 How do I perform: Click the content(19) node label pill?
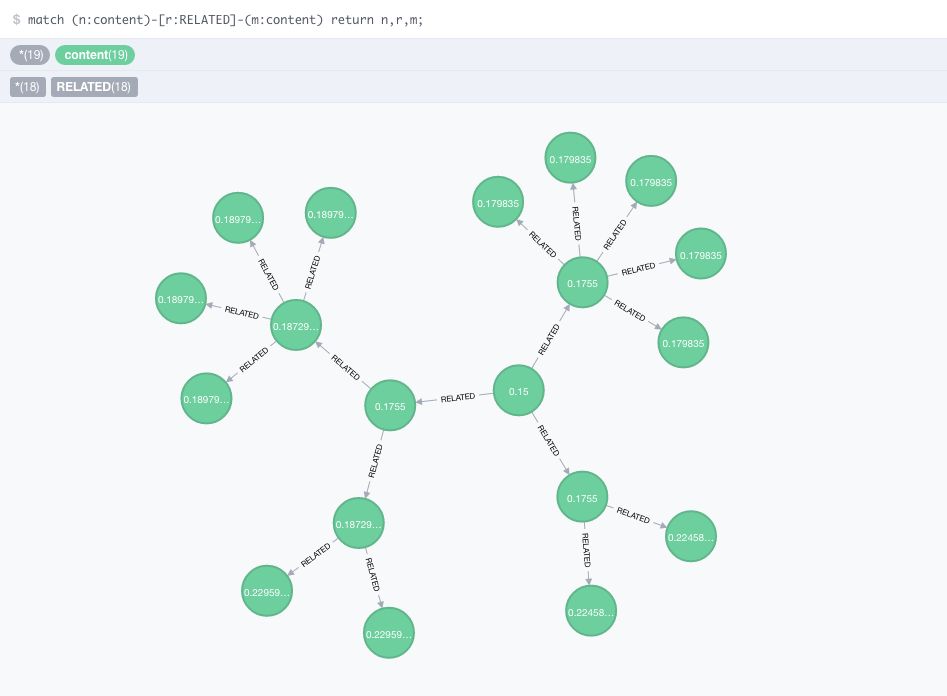pyautogui.click(x=95, y=55)
